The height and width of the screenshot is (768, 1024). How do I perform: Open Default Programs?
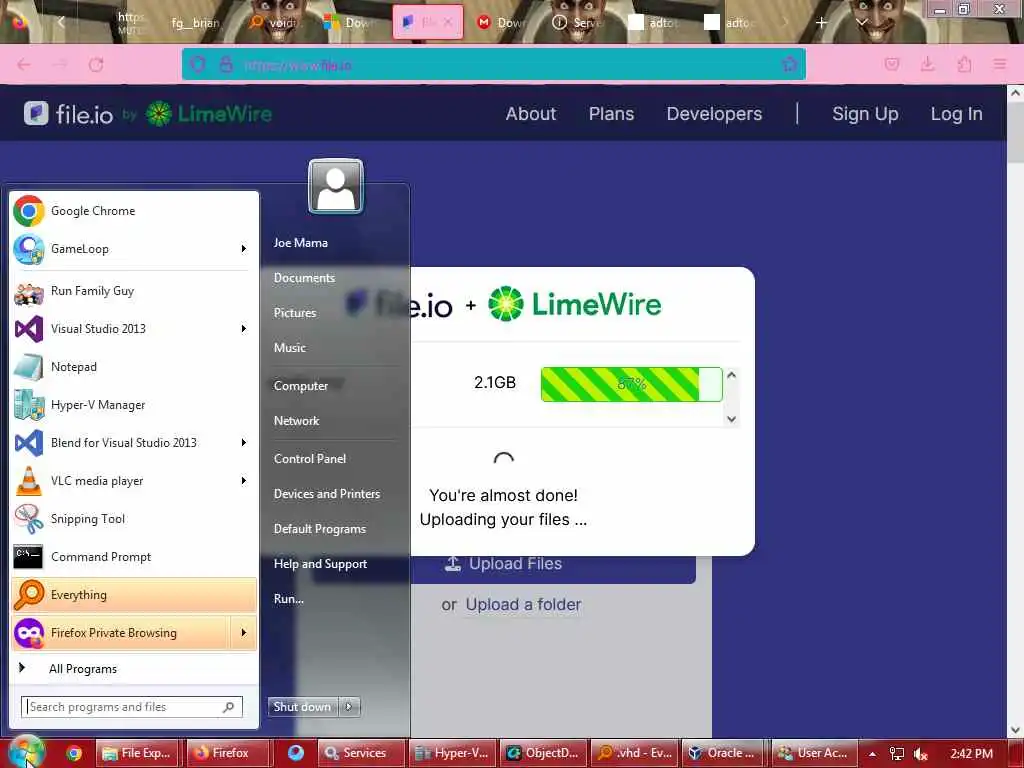319,529
